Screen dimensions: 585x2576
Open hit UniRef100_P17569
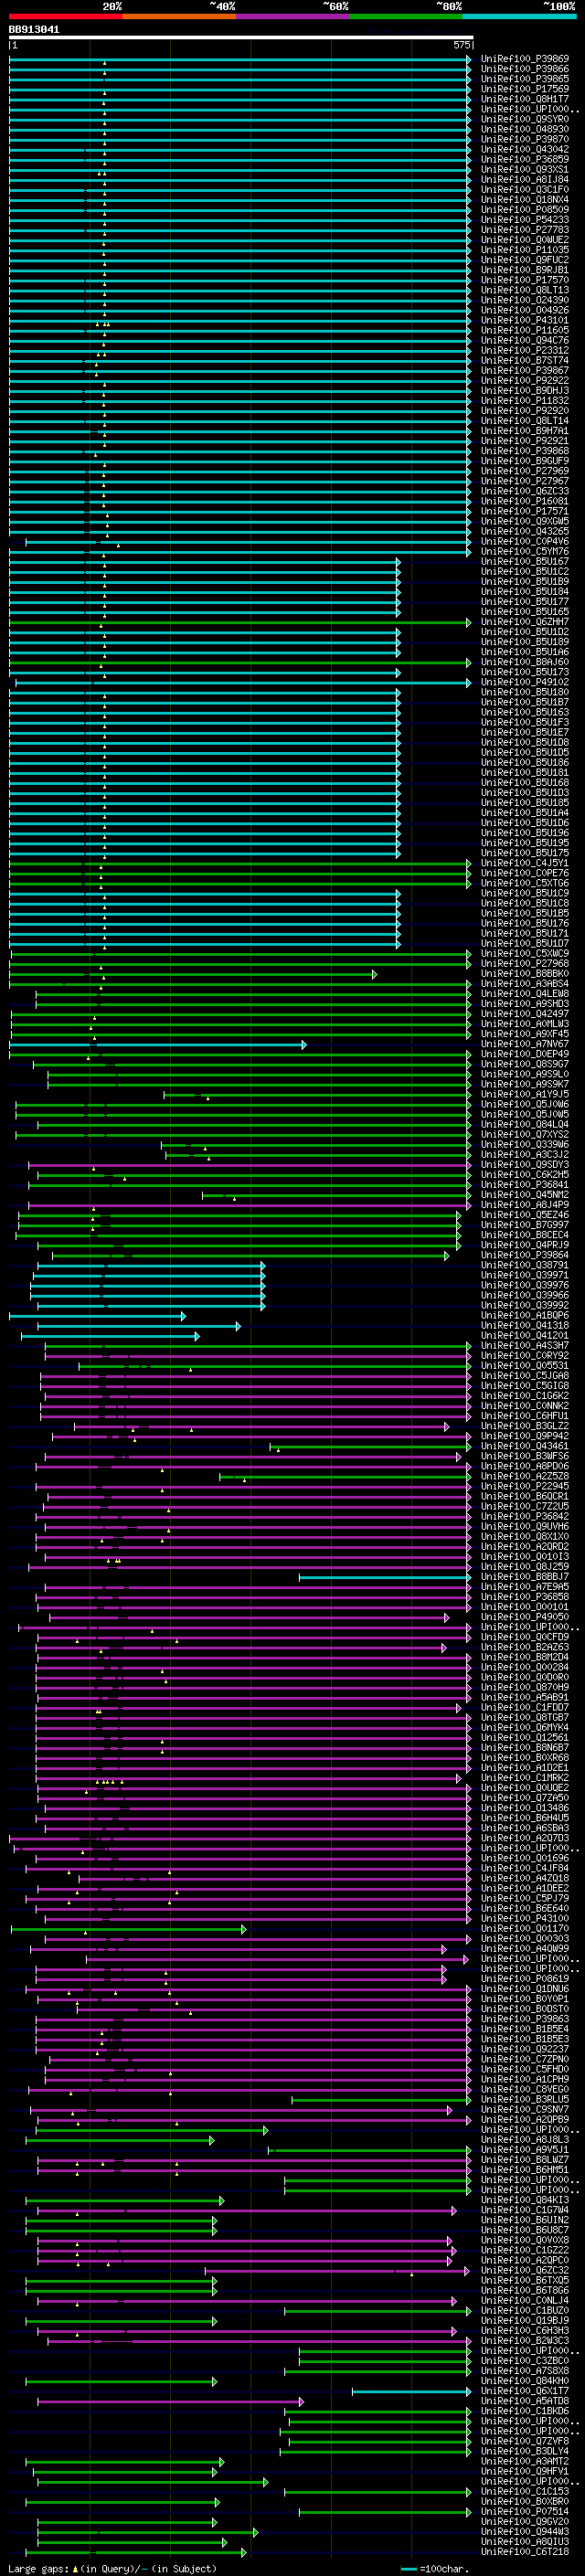525,89
